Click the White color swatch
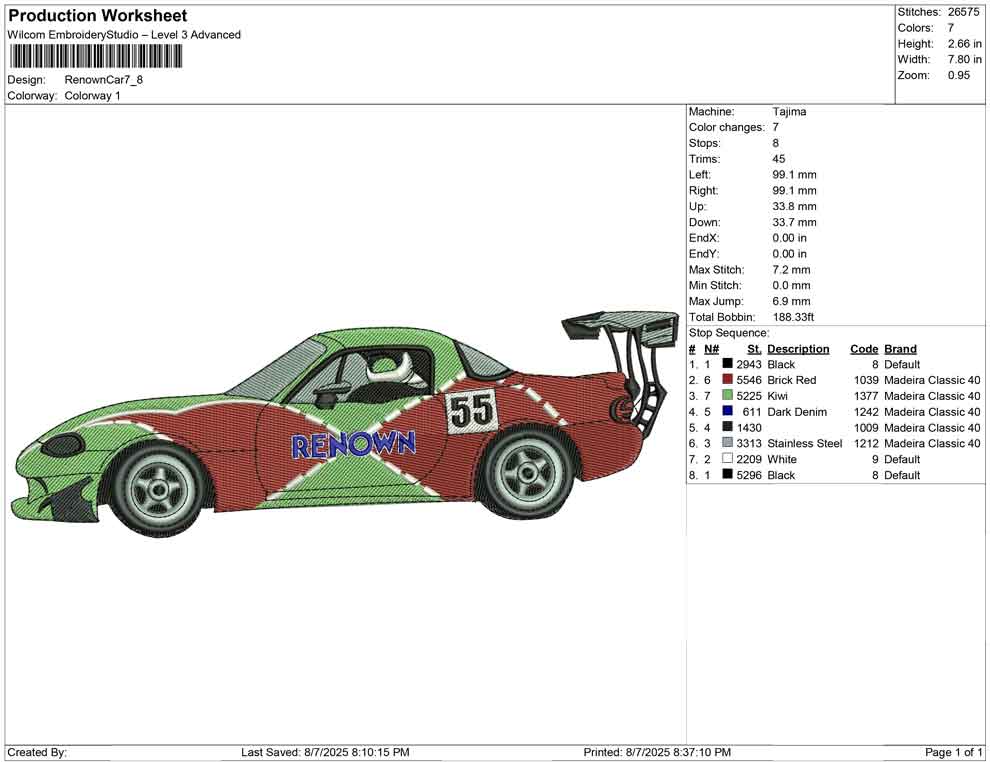This screenshot has width=990, height=762. [727, 458]
